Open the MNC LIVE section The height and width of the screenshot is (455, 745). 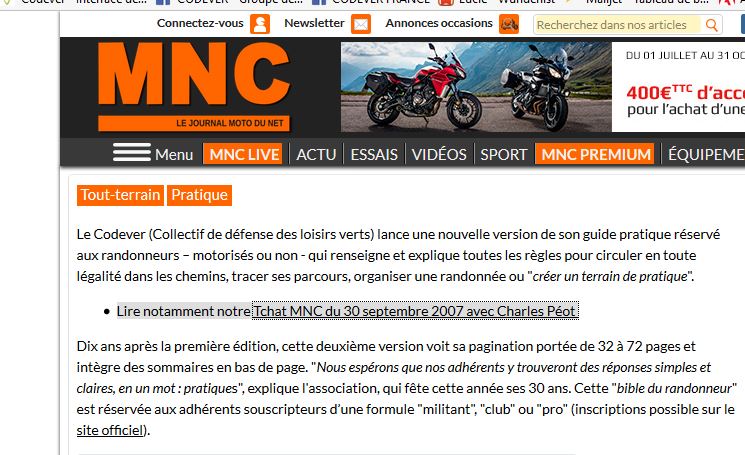pyautogui.click(x=244, y=154)
